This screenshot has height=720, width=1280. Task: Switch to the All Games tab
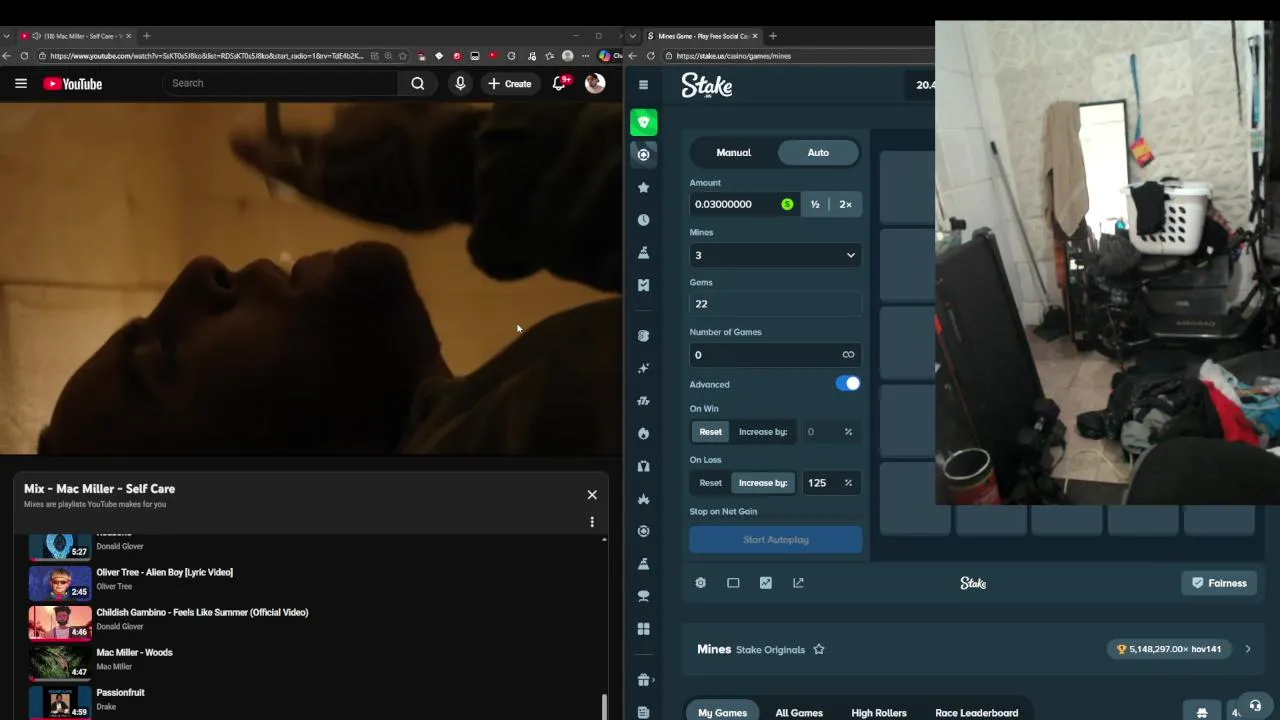(799, 712)
